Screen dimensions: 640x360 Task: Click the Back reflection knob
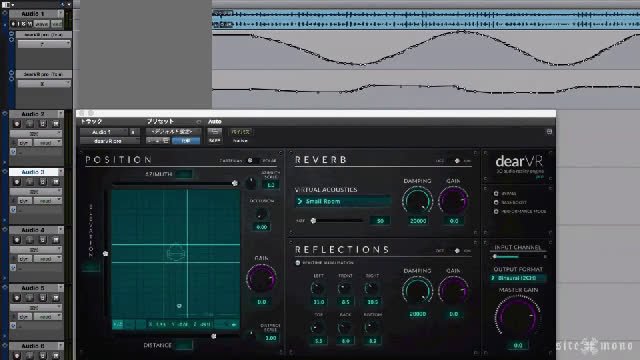(345, 327)
